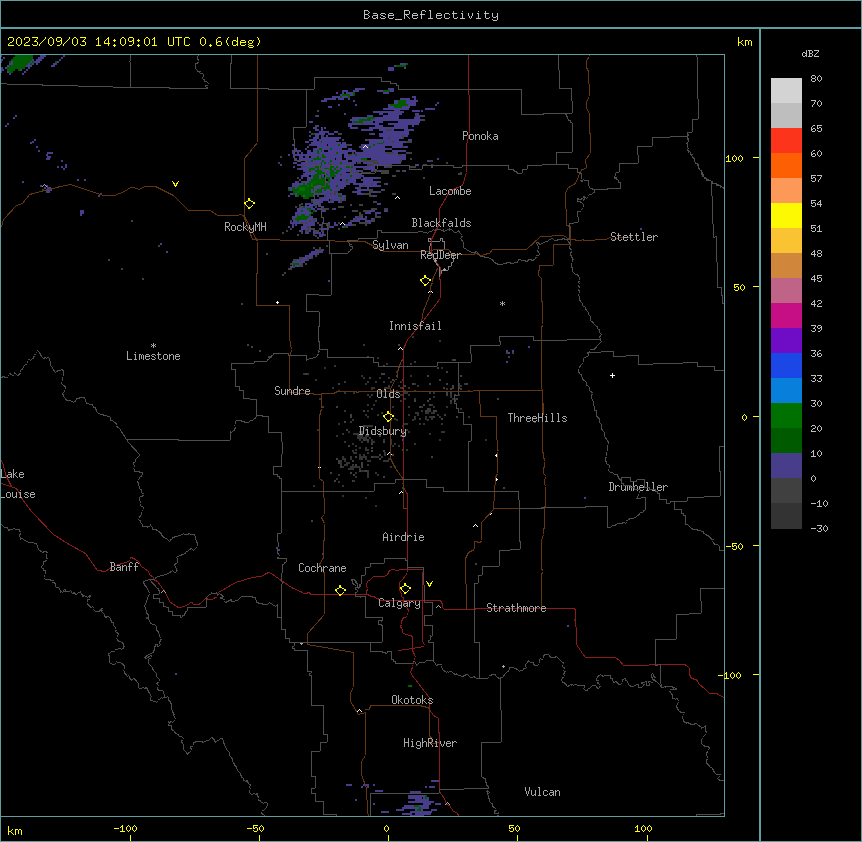Image resolution: width=862 pixels, height=842 pixels.
Task: Click the Limestone label
Action: tap(153, 356)
